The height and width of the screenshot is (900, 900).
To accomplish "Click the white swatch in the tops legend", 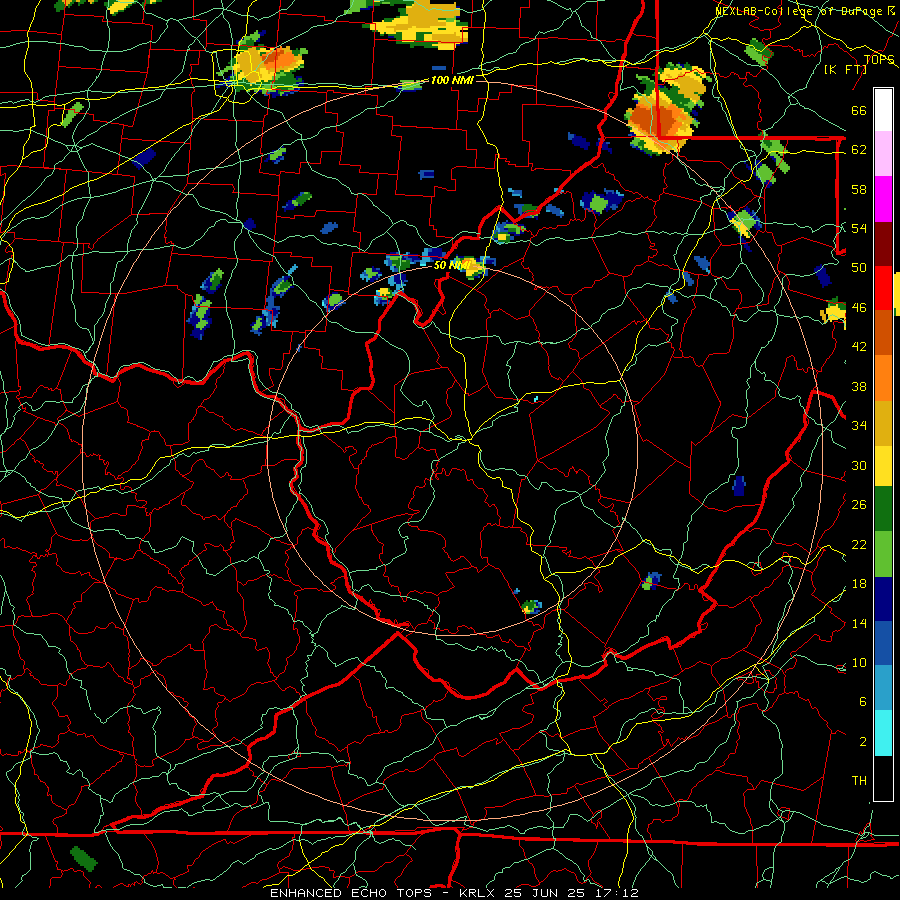I will pyautogui.click(x=883, y=110).
